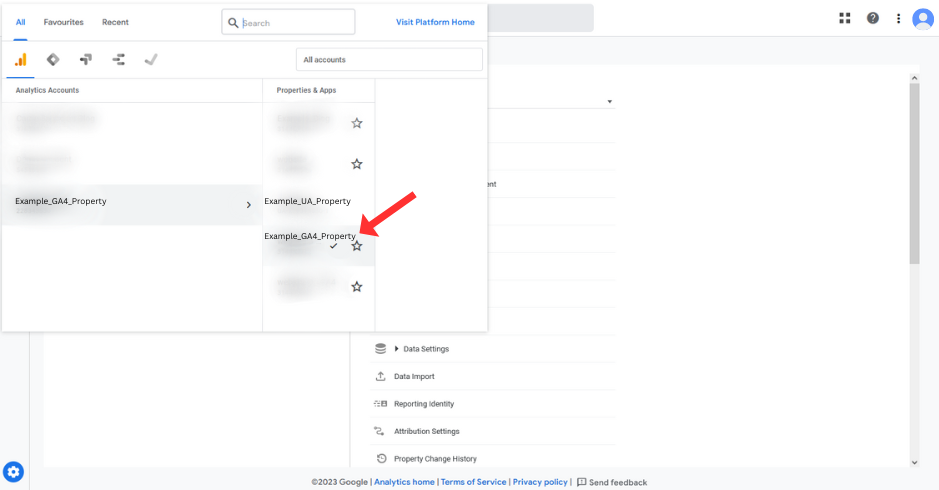Click the Data Settings label
The width and height of the screenshot is (939, 490).
click(x=426, y=349)
